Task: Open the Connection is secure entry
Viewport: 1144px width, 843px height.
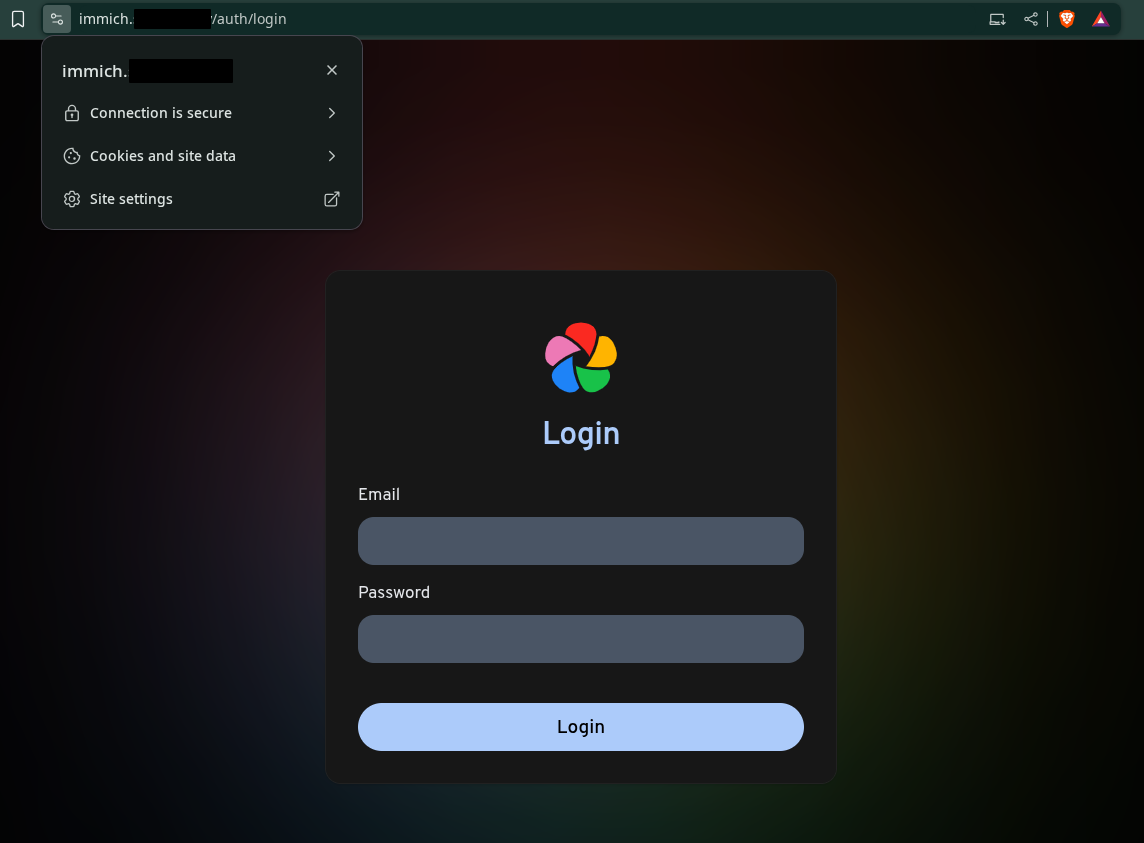Action: [161, 113]
